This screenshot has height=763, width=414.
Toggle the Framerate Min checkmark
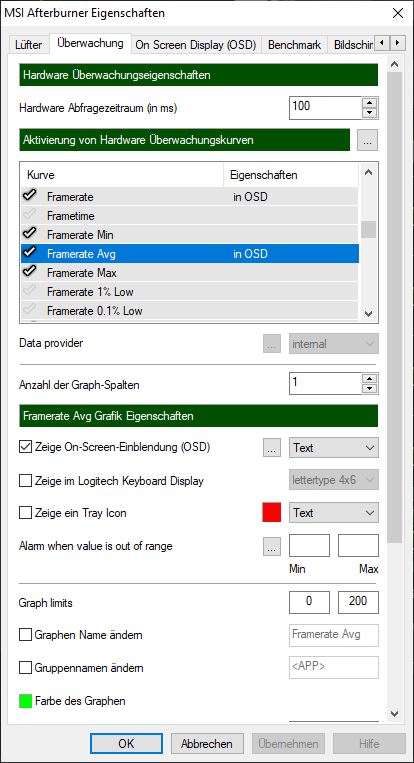coord(30,234)
